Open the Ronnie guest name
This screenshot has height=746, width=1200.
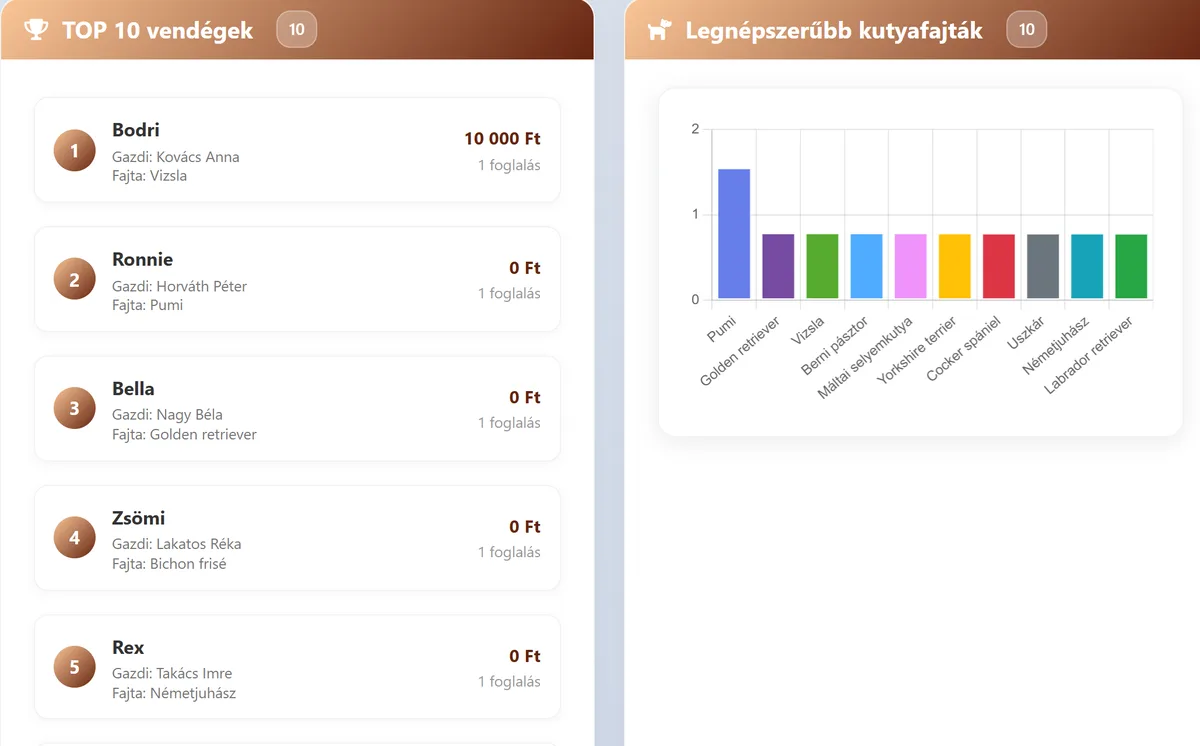pyautogui.click(x=142, y=259)
